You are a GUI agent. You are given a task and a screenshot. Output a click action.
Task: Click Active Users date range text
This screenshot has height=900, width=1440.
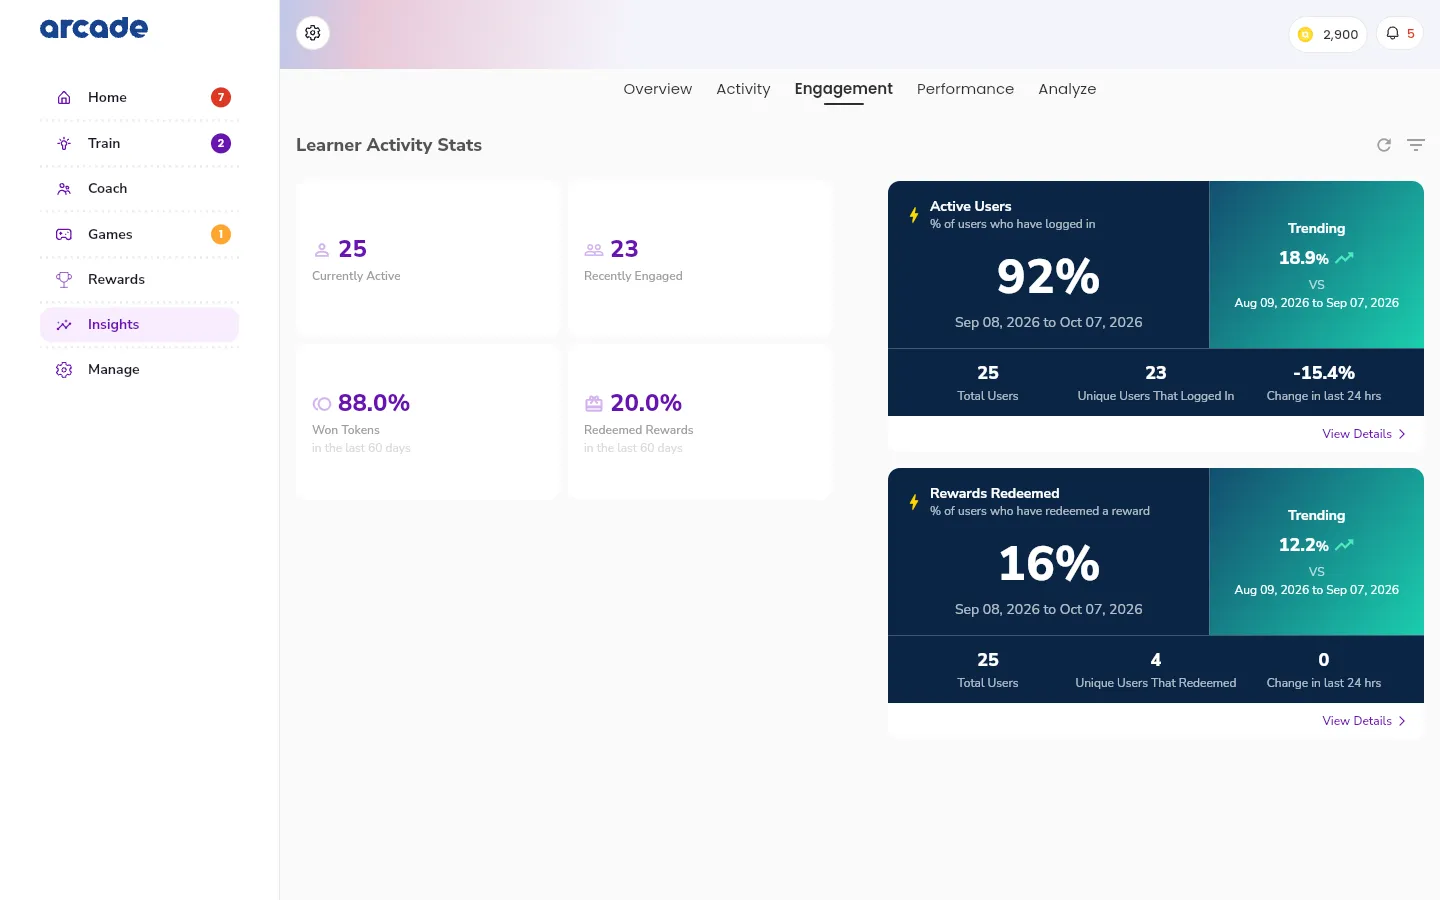point(1048,322)
